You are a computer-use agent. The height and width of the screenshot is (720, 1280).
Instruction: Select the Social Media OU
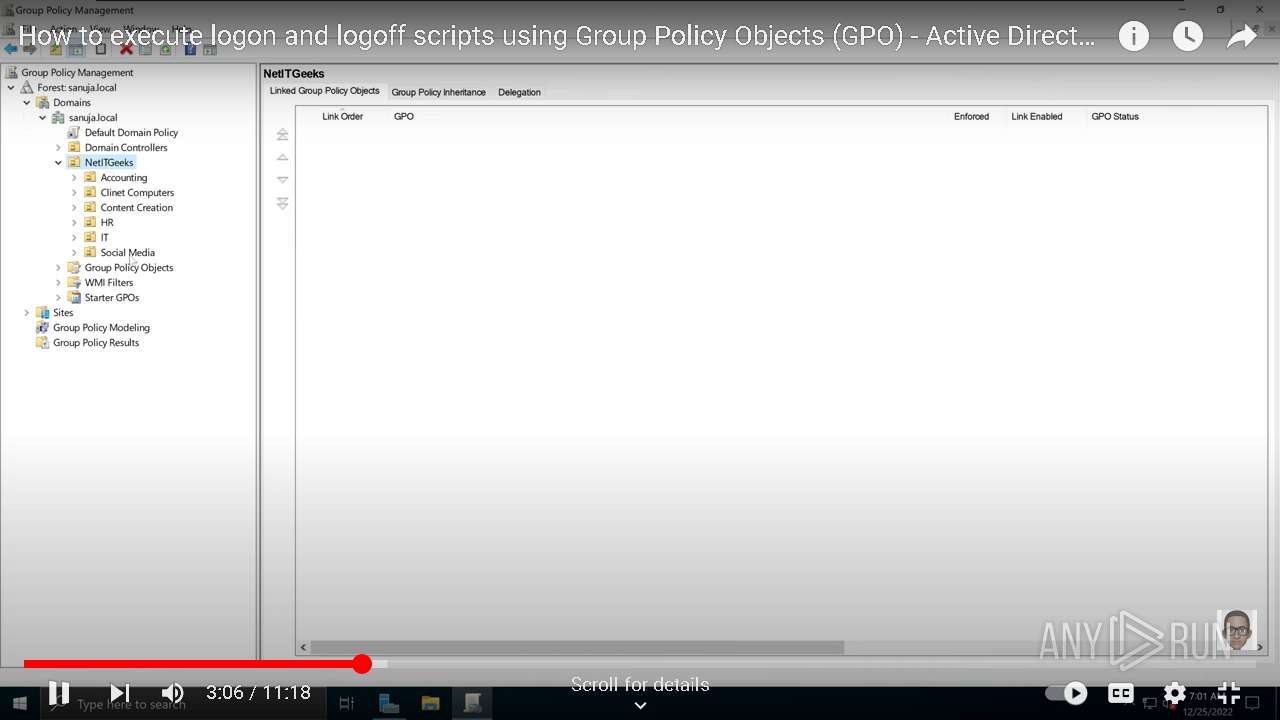[x=127, y=253]
